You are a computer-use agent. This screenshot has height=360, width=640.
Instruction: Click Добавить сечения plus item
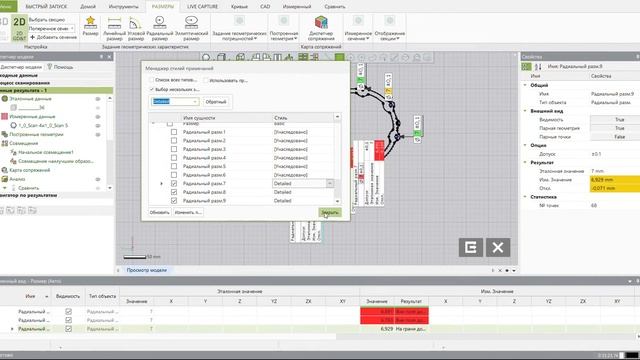pyautogui.click(x=53, y=37)
